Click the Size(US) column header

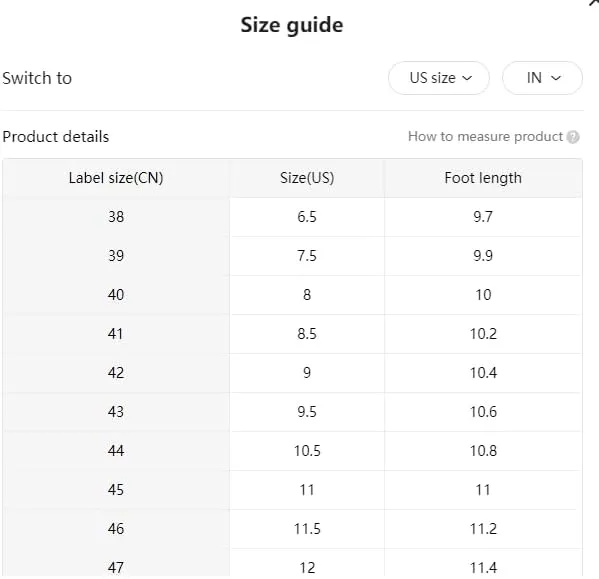pos(307,178)
